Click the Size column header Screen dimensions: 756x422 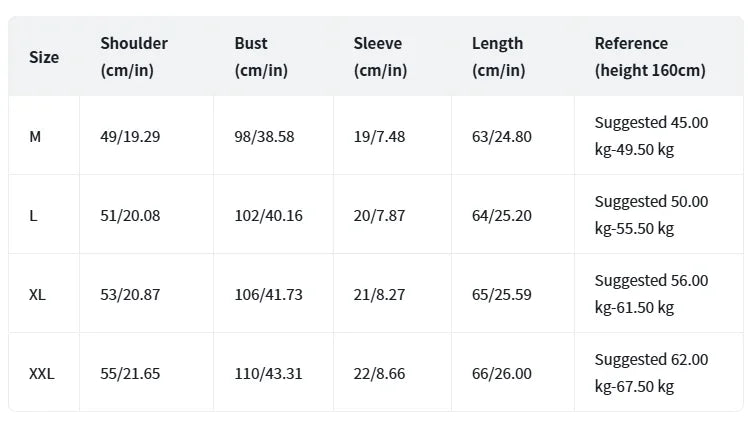click(44, 57)
